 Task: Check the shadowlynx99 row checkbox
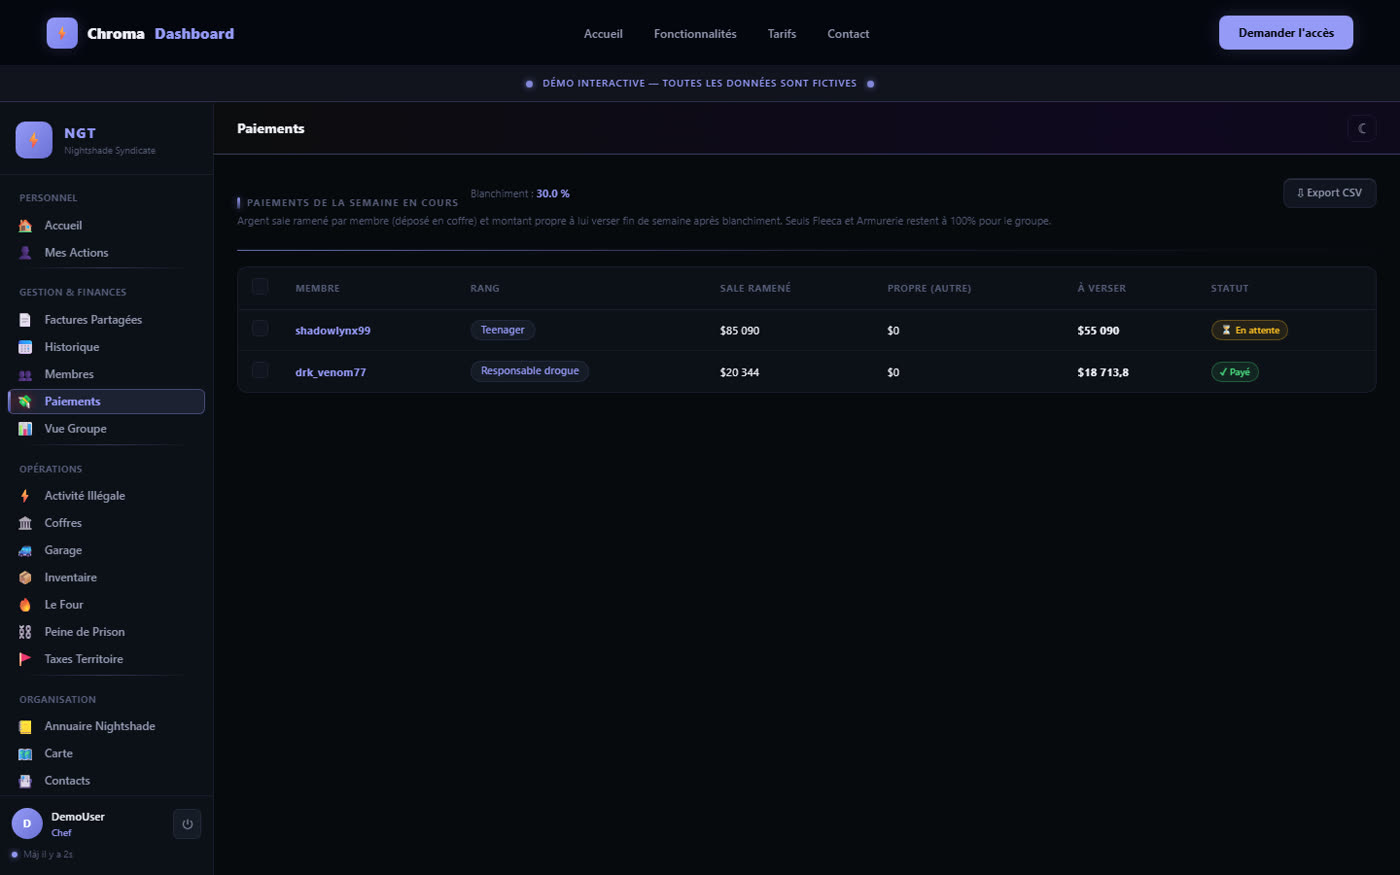[260, 329]
